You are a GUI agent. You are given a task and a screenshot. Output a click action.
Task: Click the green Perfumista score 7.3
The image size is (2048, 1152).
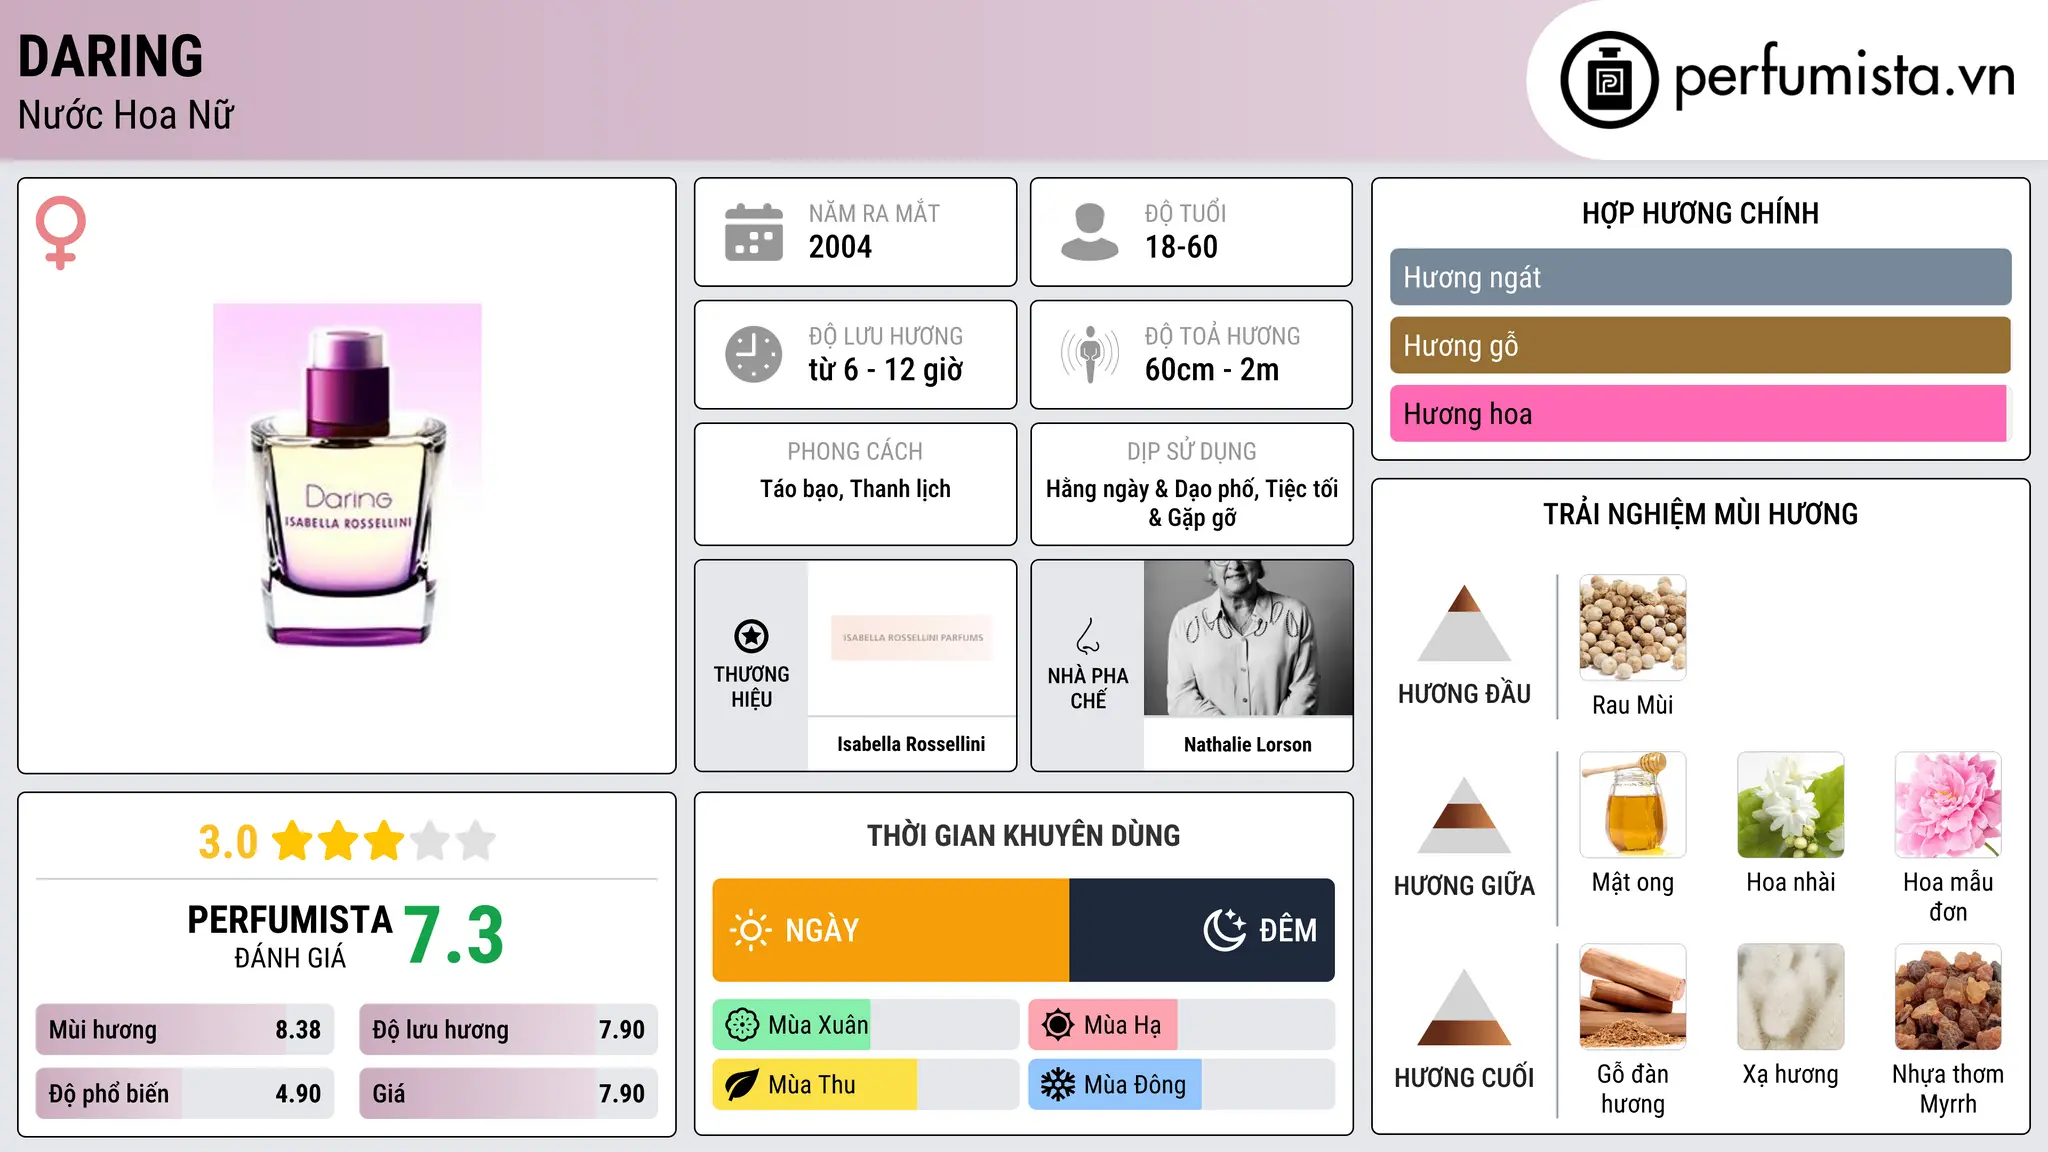point(454,935)
